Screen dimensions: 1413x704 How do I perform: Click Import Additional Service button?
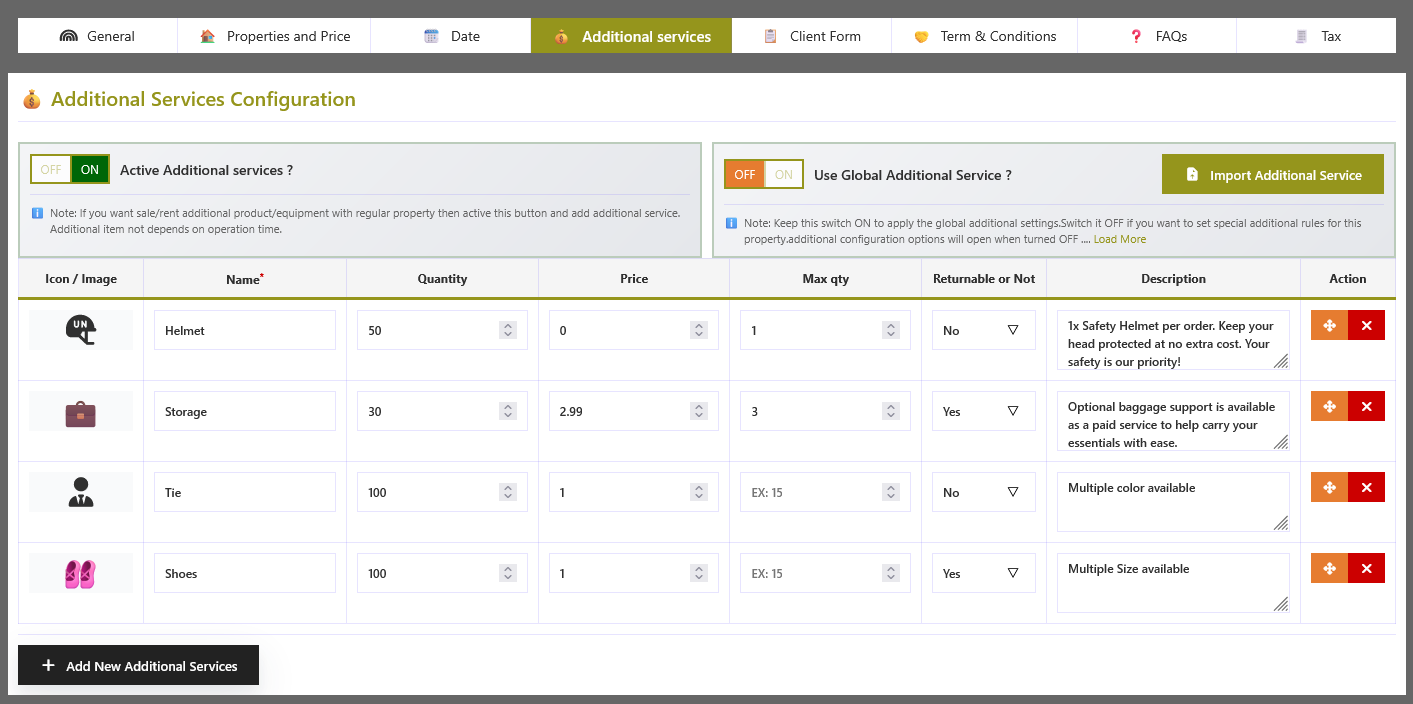click(1273, 174)
